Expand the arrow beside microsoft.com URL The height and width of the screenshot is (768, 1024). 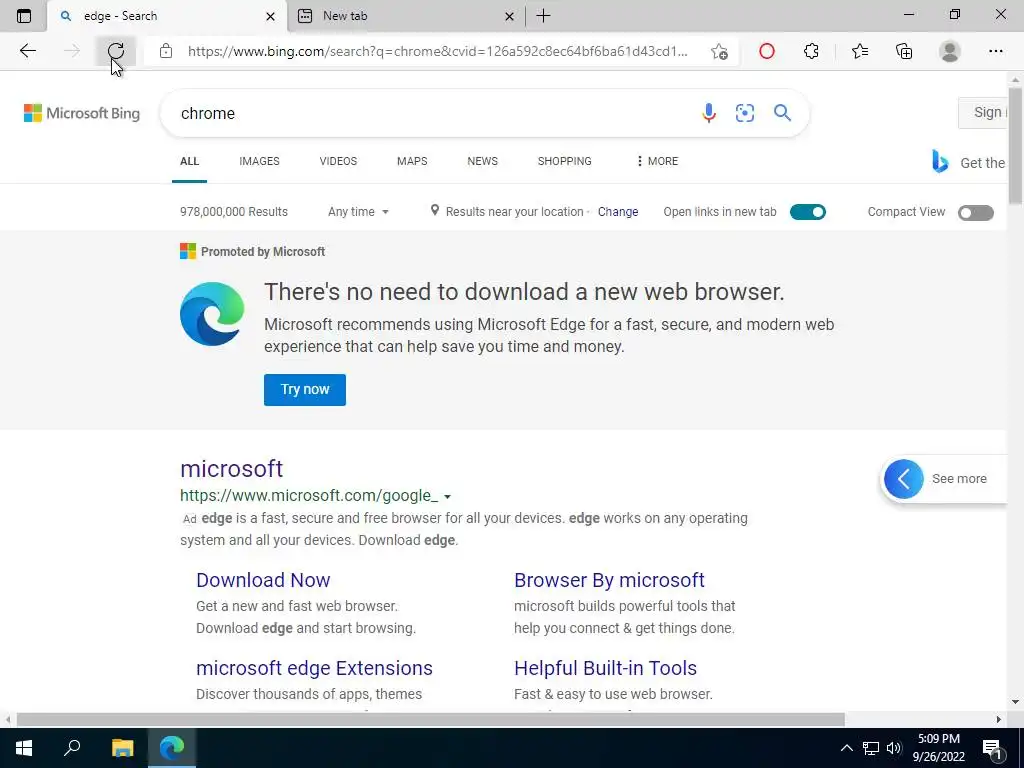447,497
